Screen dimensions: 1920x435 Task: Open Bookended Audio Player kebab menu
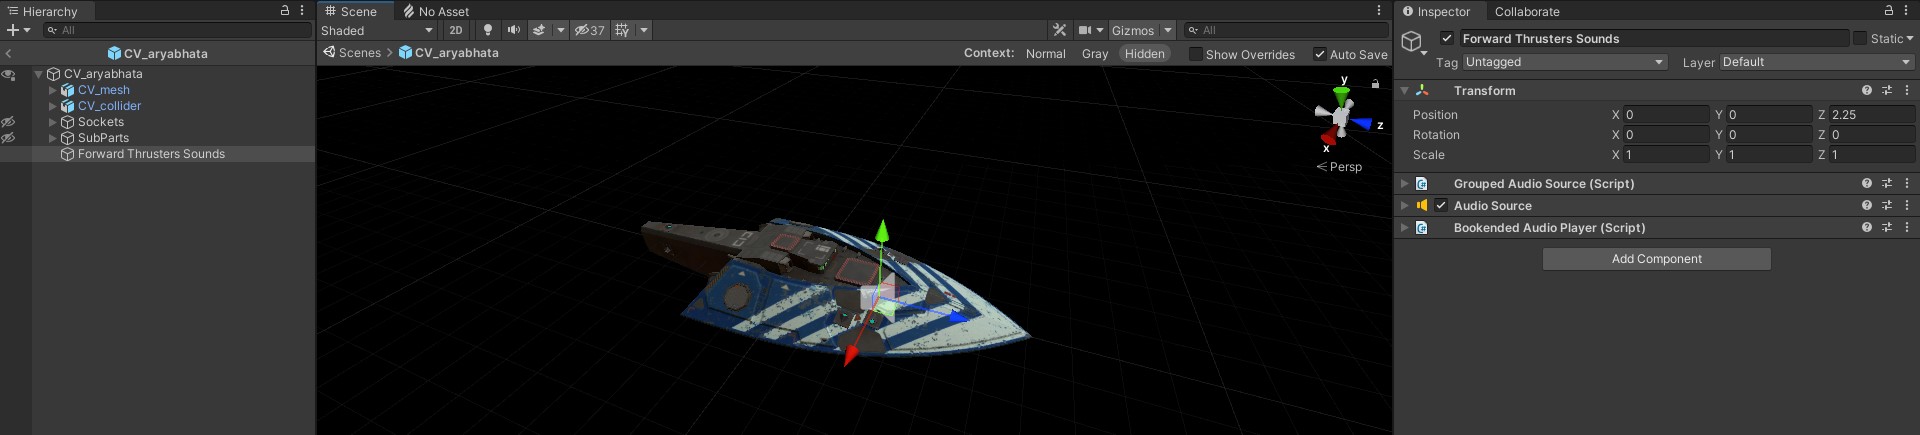(1907, 227)
